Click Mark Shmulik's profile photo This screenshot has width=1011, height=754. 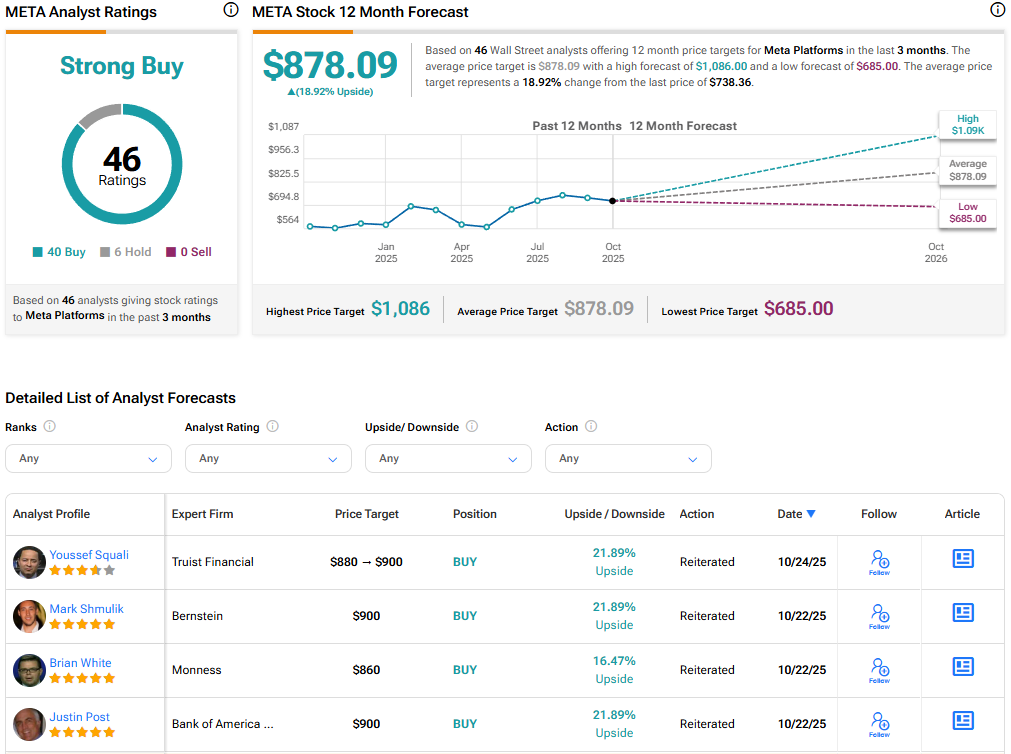[29, 616]
